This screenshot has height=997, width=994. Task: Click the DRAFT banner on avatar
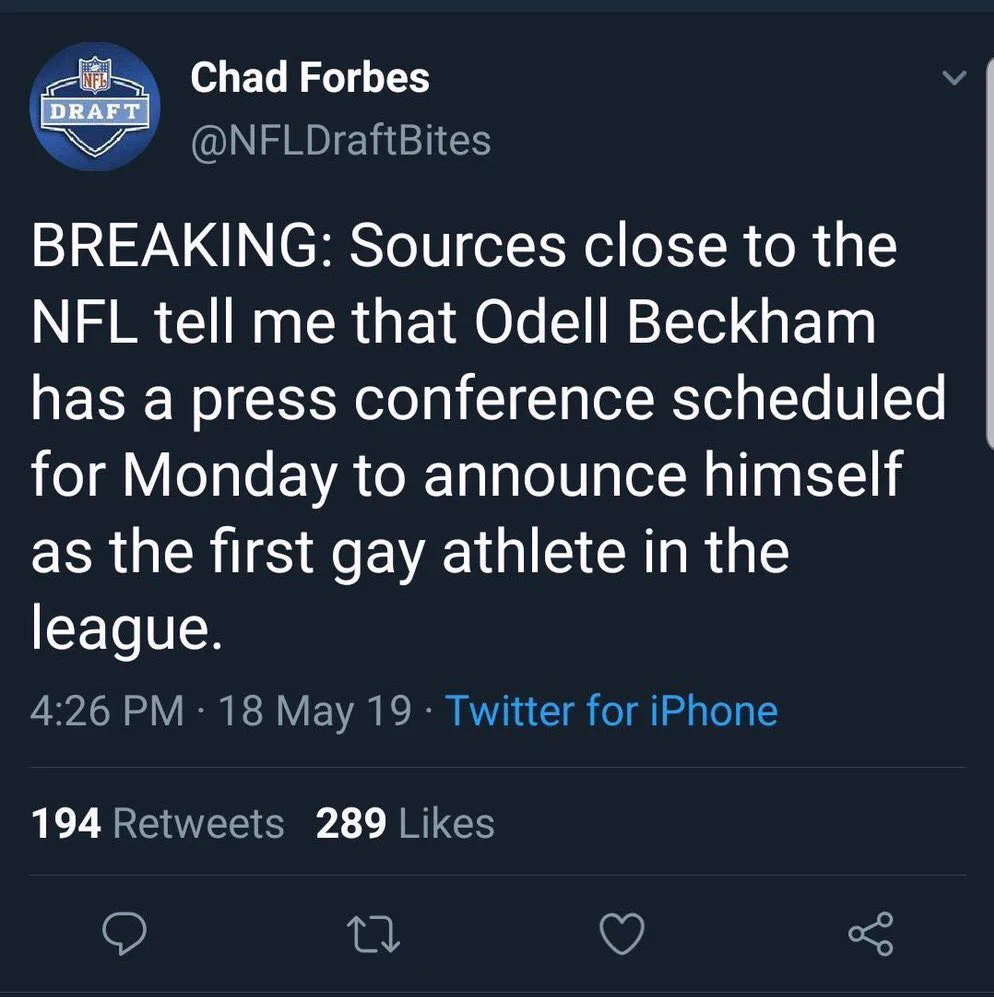(95, 111)
